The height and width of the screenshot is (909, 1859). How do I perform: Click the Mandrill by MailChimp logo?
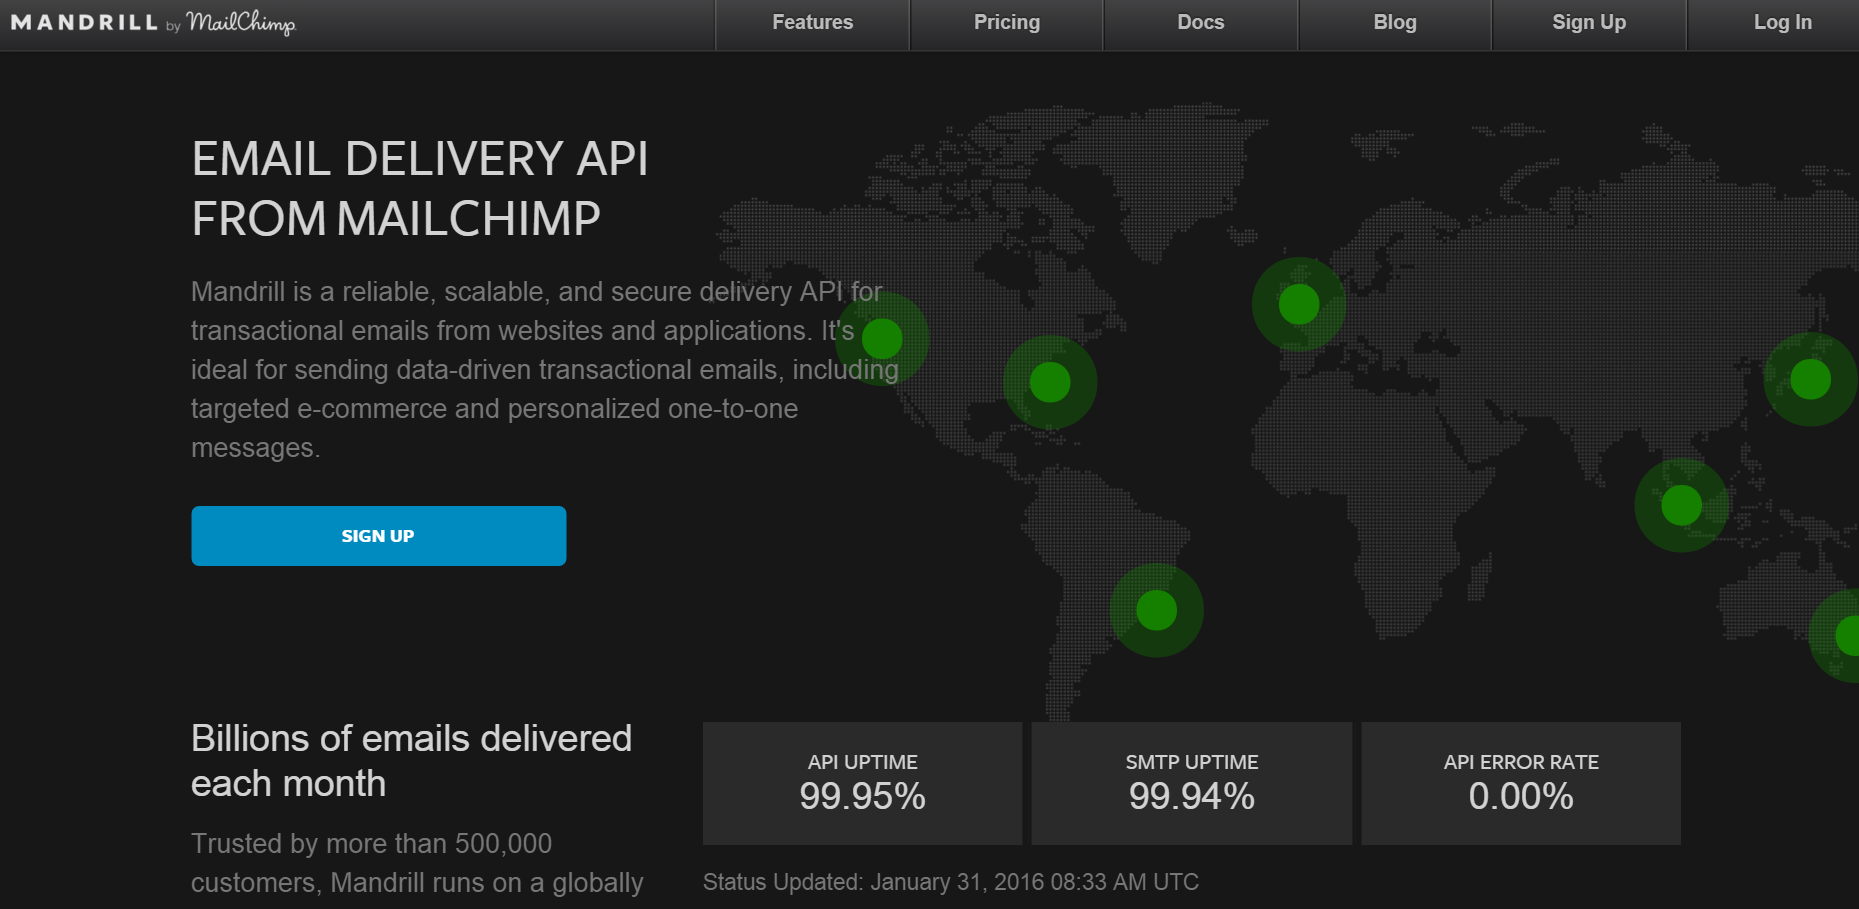coord(153,23)
